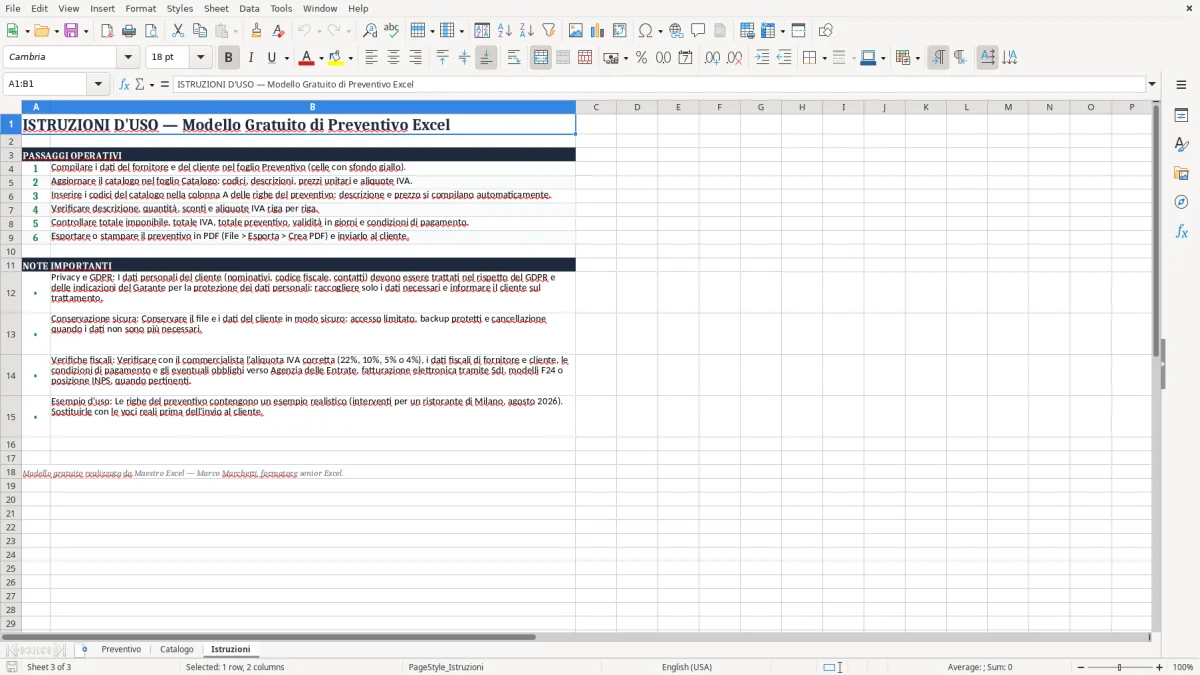Image resolution: width=1200 pixels, height=675 pixels.
Task: Open the 18 pt font size dropdown
Action: 200,58
